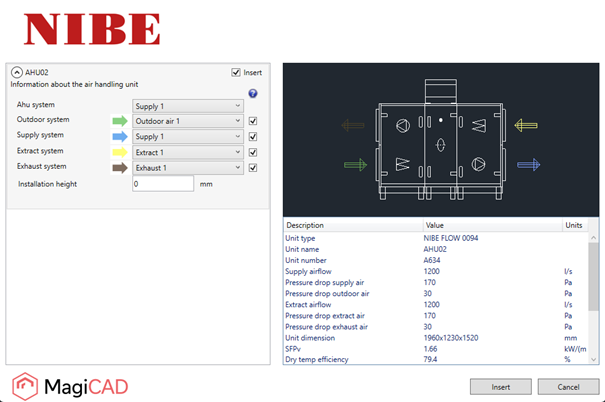Click the brown Exhaust system arrow icon
This screenshot has height=402, width=605.
120,168
